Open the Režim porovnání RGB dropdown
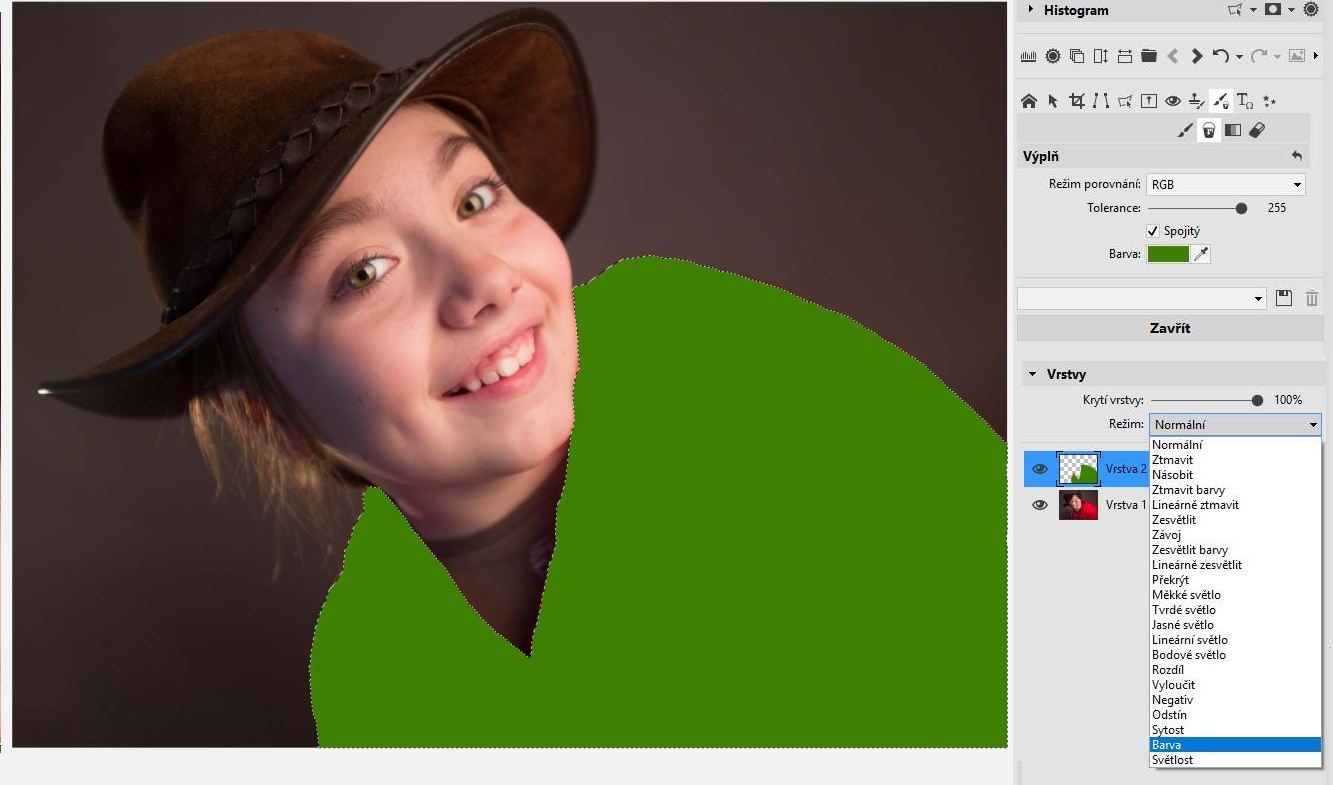 pos(1225,184)
